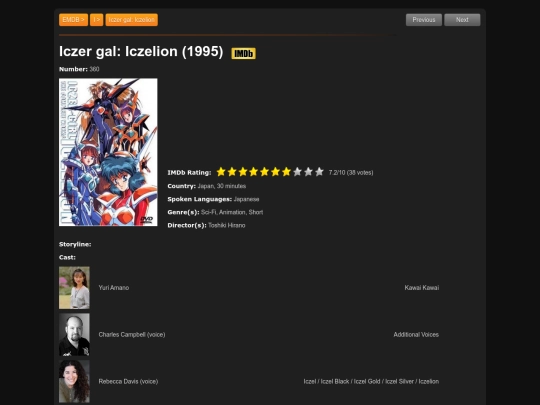
Task: Open the EMDB breadcrumb
Action: tap(73, 20)
